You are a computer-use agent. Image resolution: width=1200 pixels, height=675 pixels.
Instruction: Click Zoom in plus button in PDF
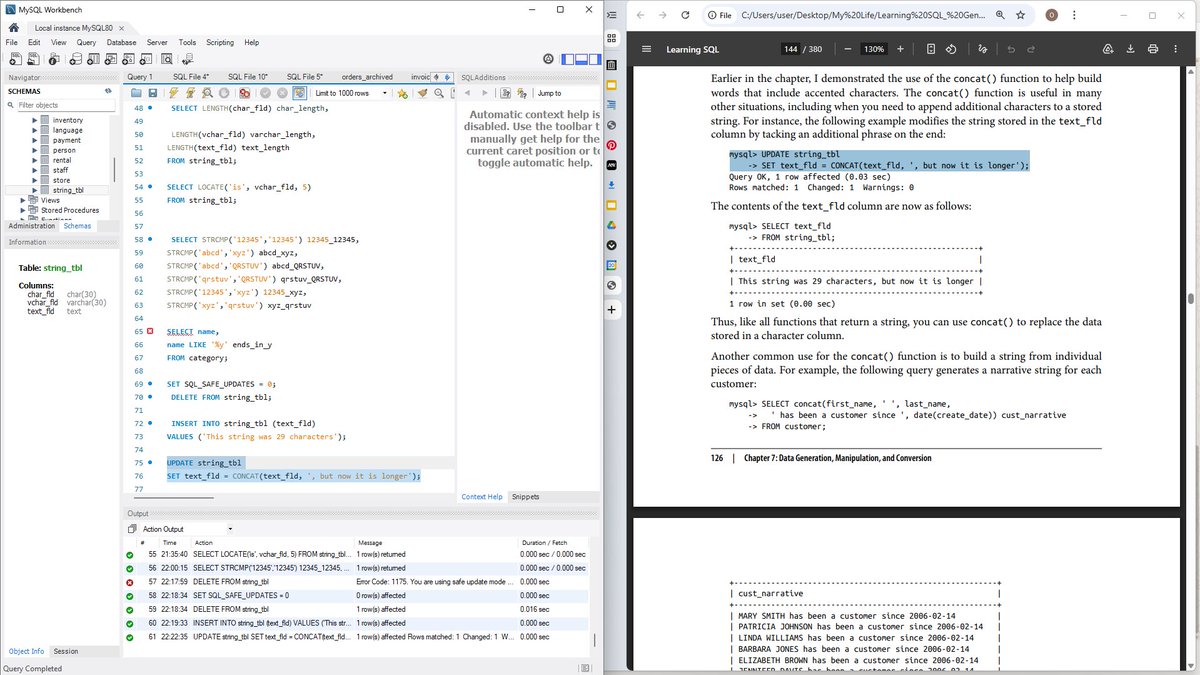900,49
